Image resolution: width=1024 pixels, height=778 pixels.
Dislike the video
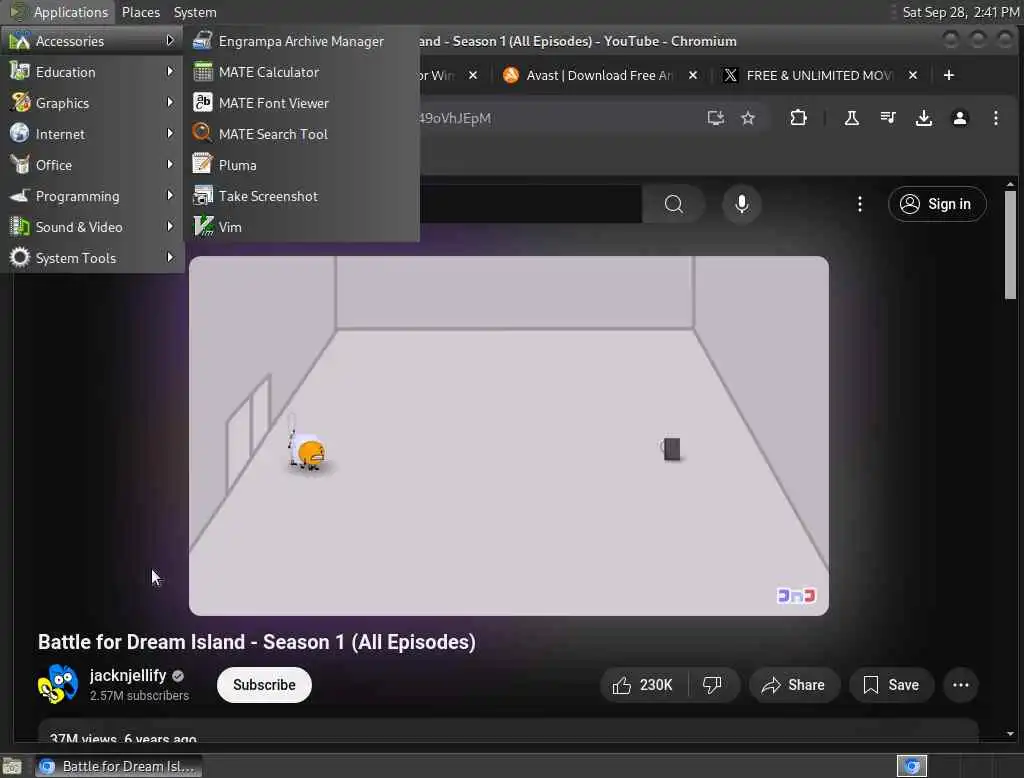tap(712, 685)
